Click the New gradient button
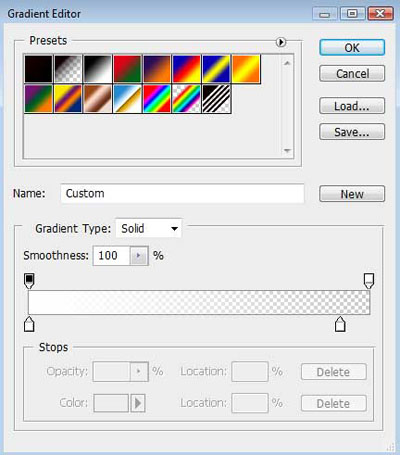Screen dimensions: 400x455 [352, 194]
